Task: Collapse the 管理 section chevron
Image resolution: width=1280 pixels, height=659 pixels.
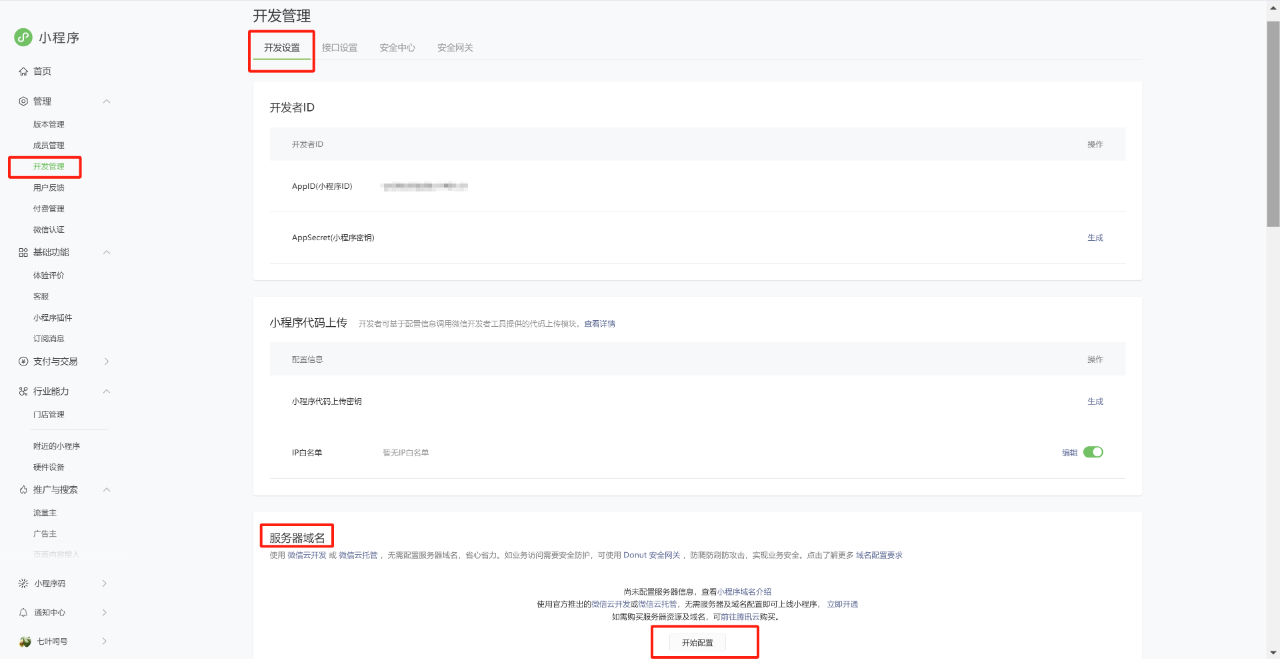Action: click(107, 101)
